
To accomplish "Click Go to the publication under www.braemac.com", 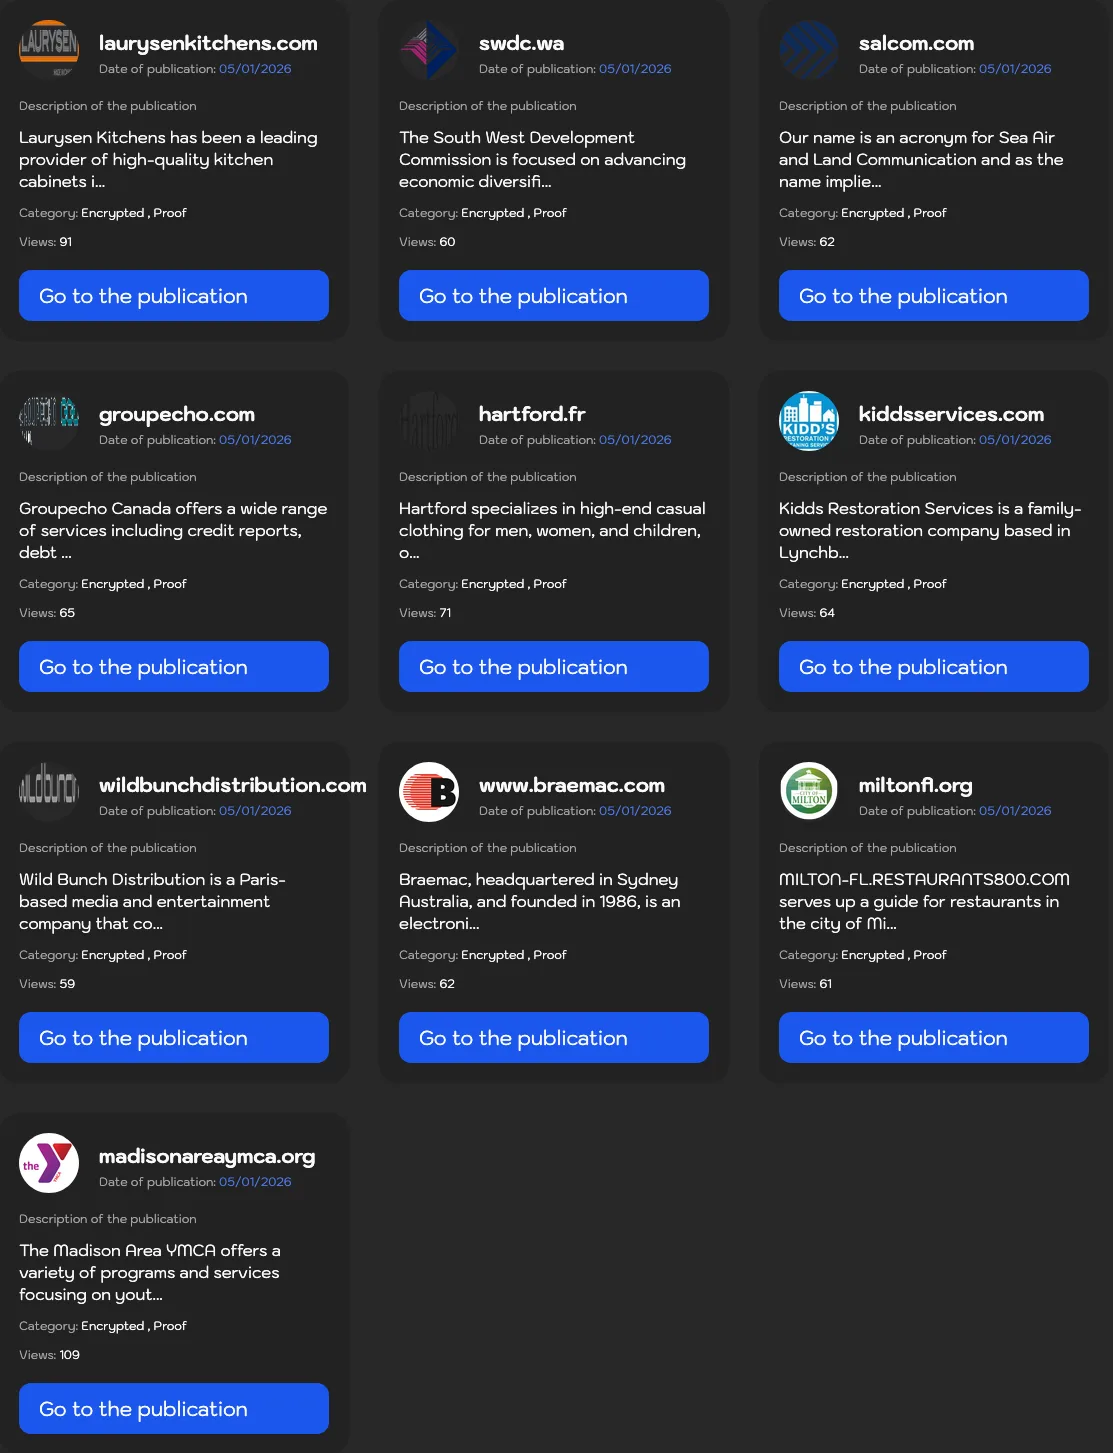I will 553,1037.
